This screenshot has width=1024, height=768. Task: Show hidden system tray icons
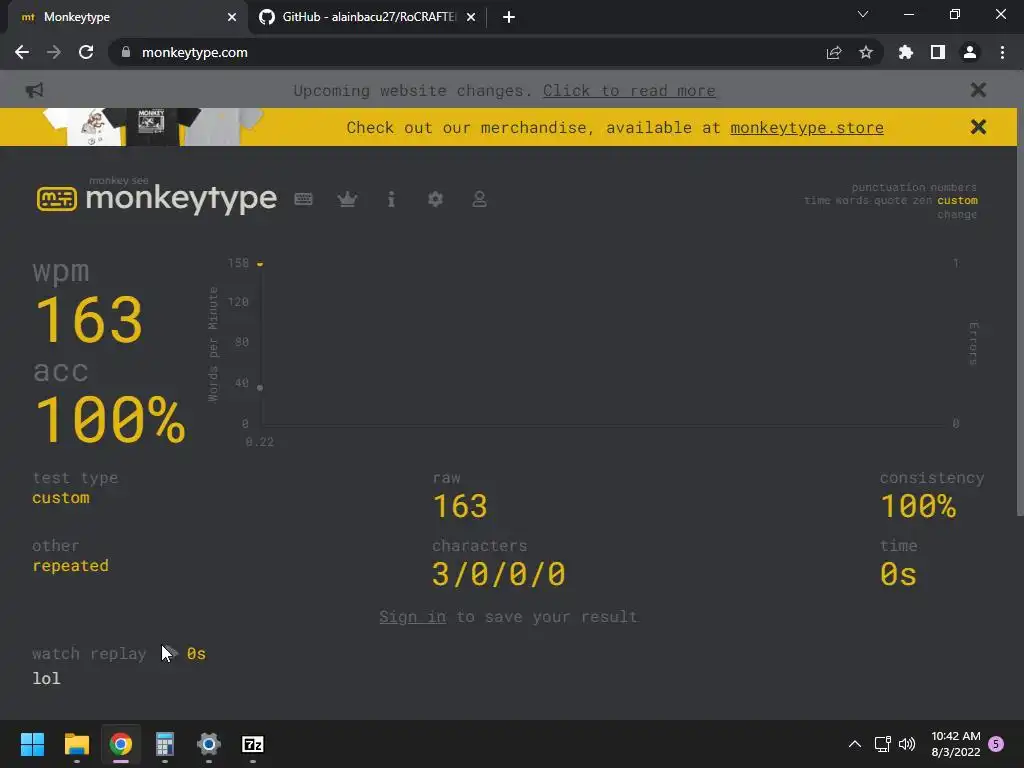pos(854,744)
